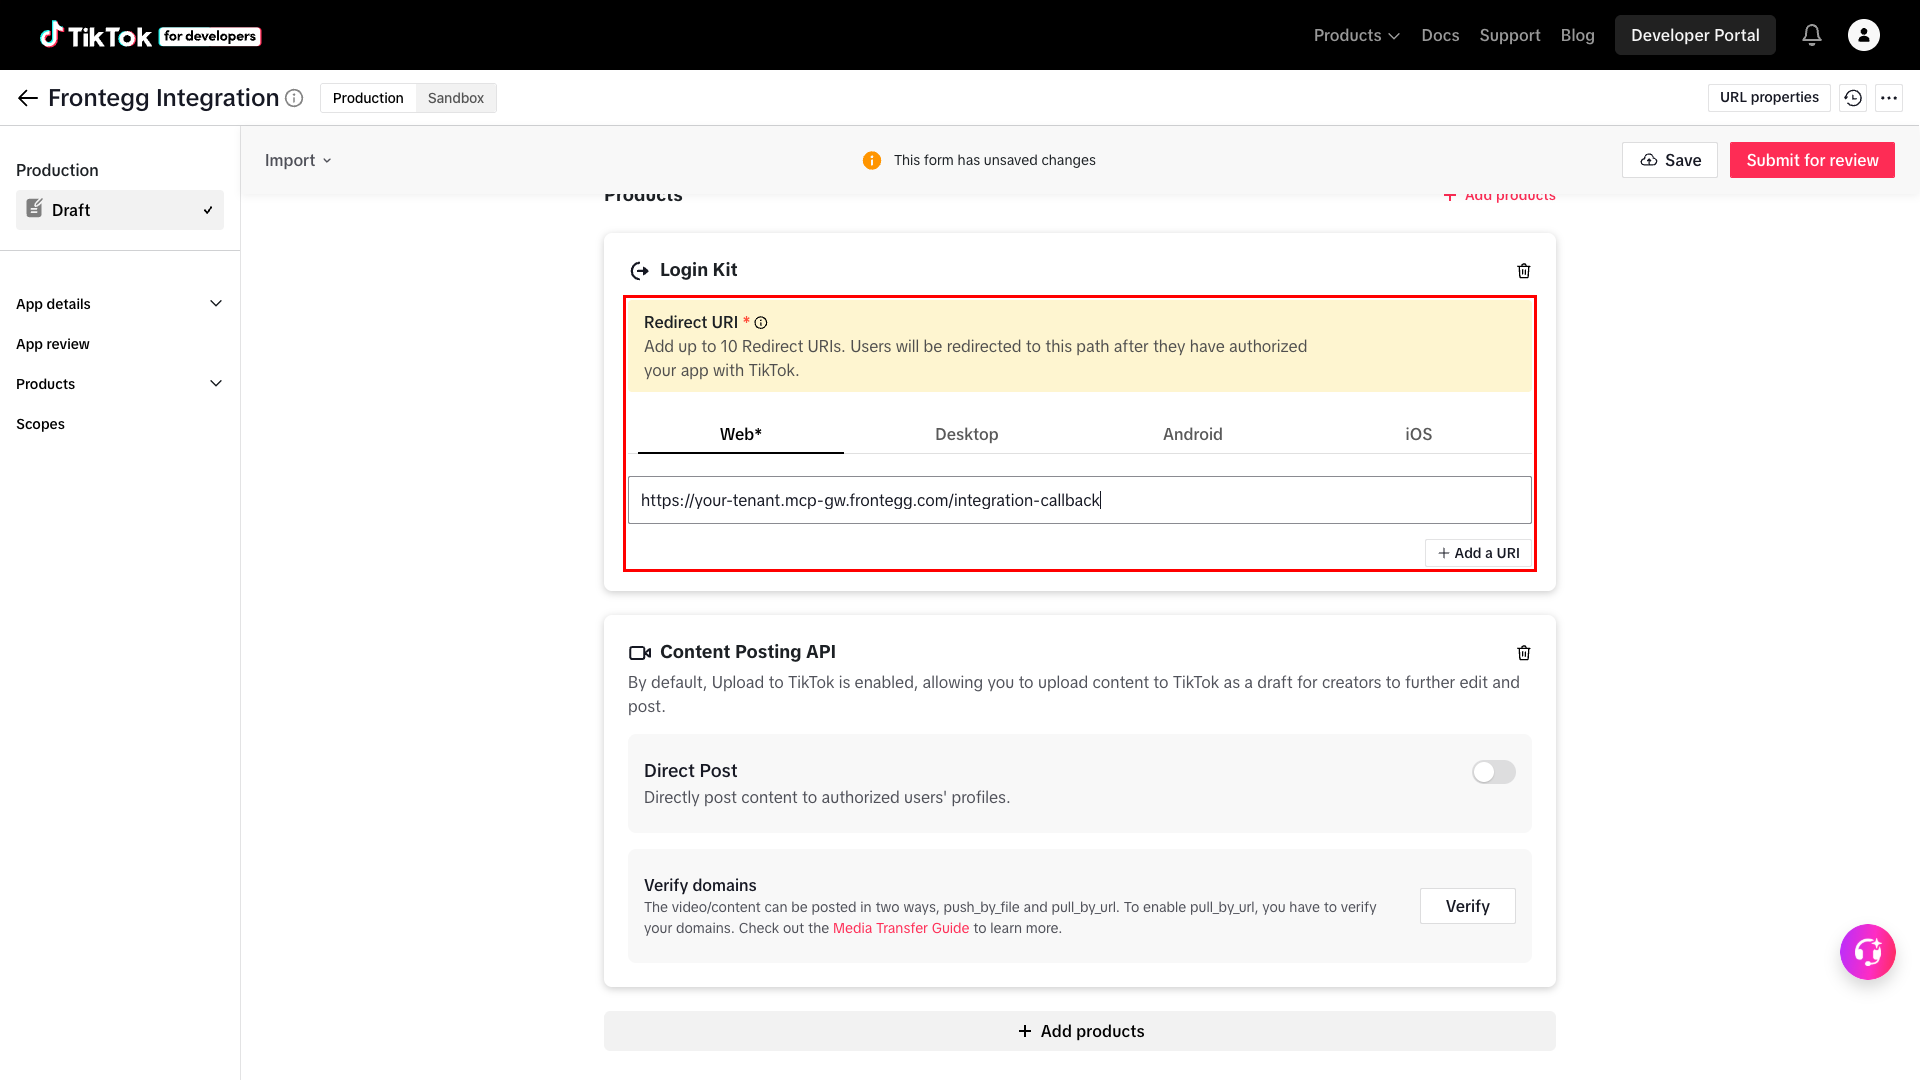This screenshot has width=1920, height=1080.
Task: Open Docs in the top navigation
Action: [1440, 35]
